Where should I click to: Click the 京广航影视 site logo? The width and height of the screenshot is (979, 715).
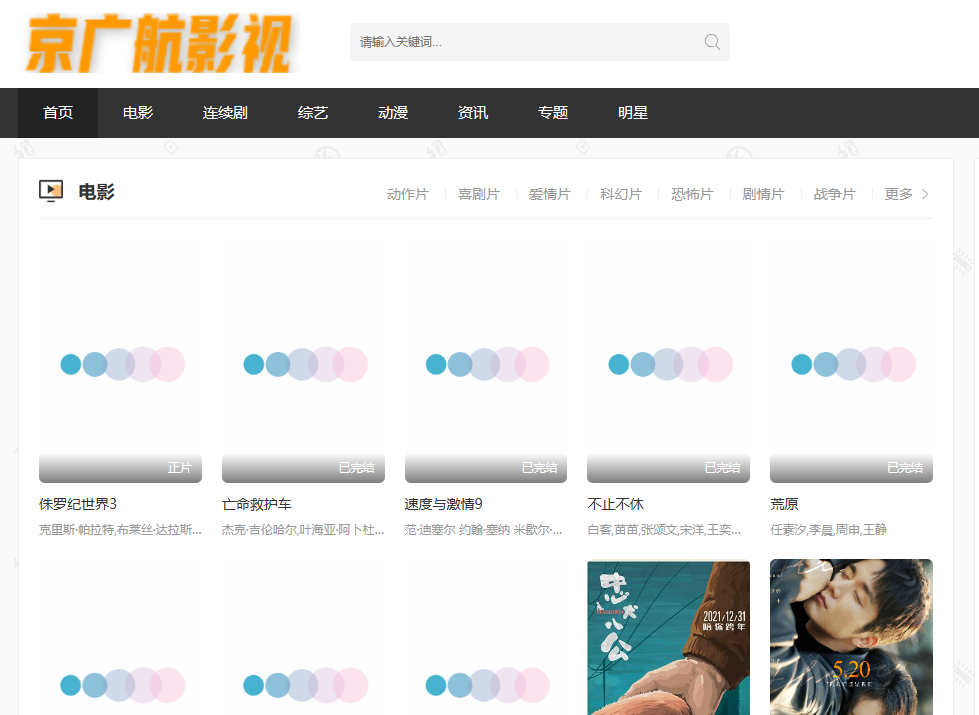point(160,44)
